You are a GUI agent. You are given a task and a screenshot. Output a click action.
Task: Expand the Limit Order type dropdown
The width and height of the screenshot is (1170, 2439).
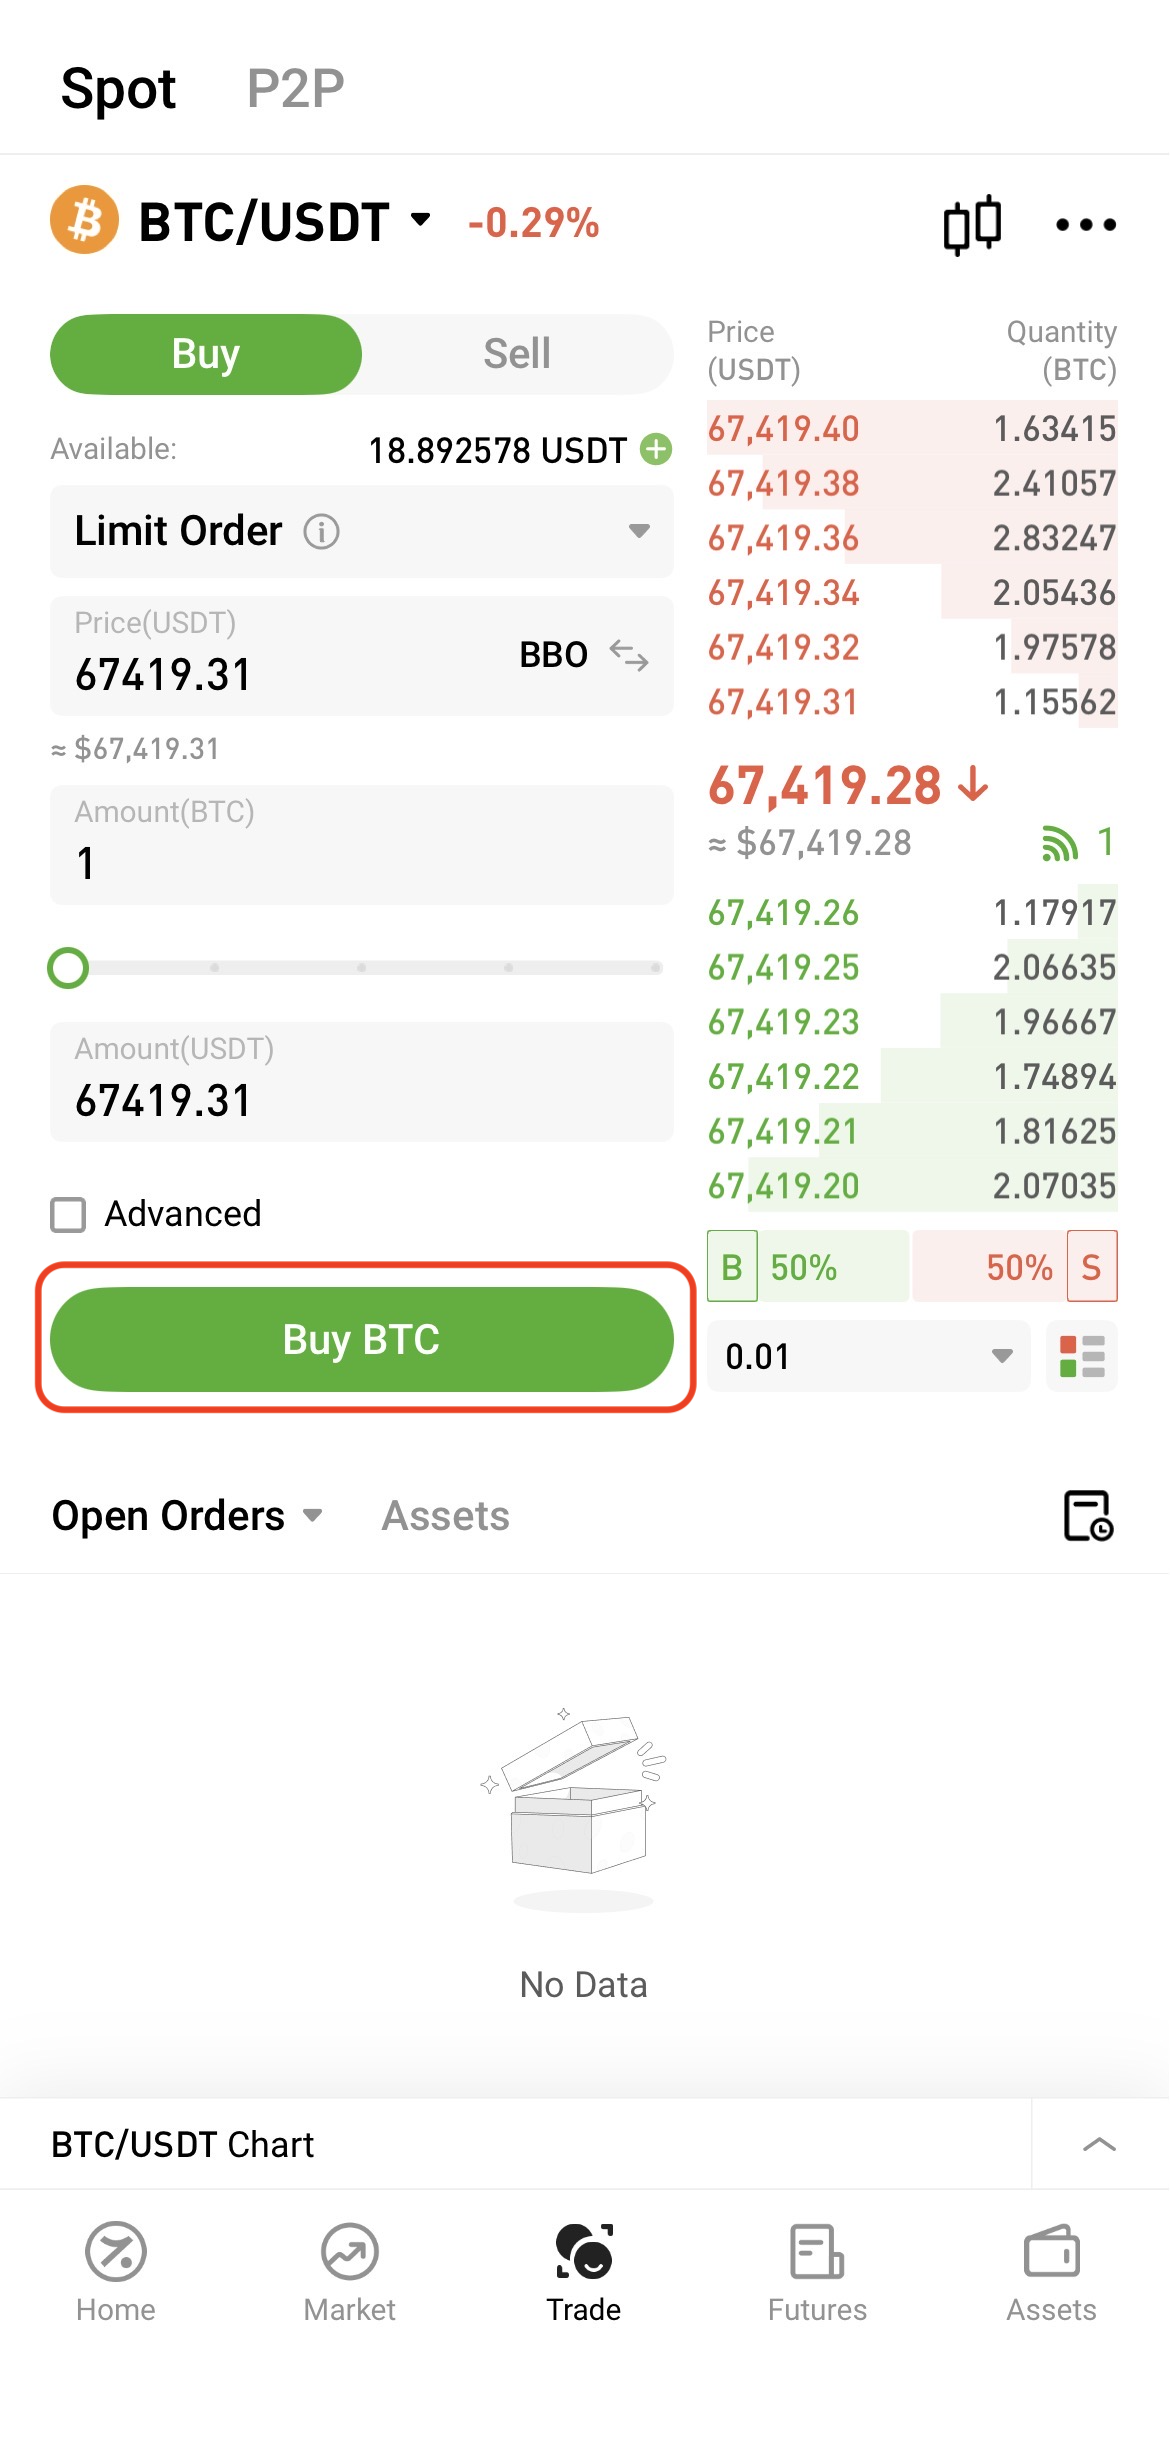(x=638, y=531)
